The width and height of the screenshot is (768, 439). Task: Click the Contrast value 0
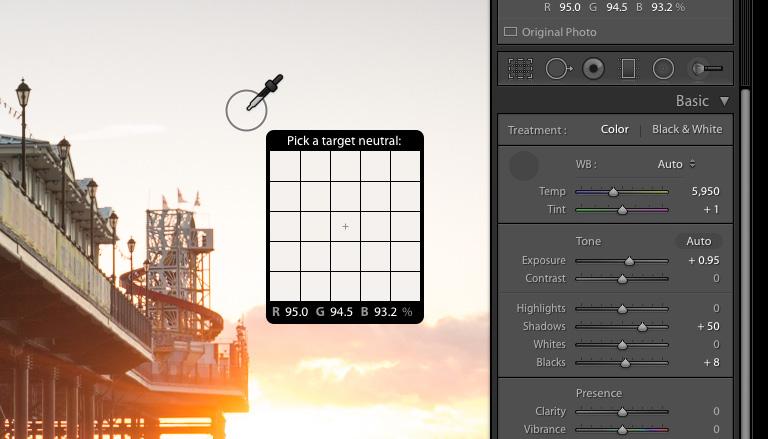tap(716, 278)
